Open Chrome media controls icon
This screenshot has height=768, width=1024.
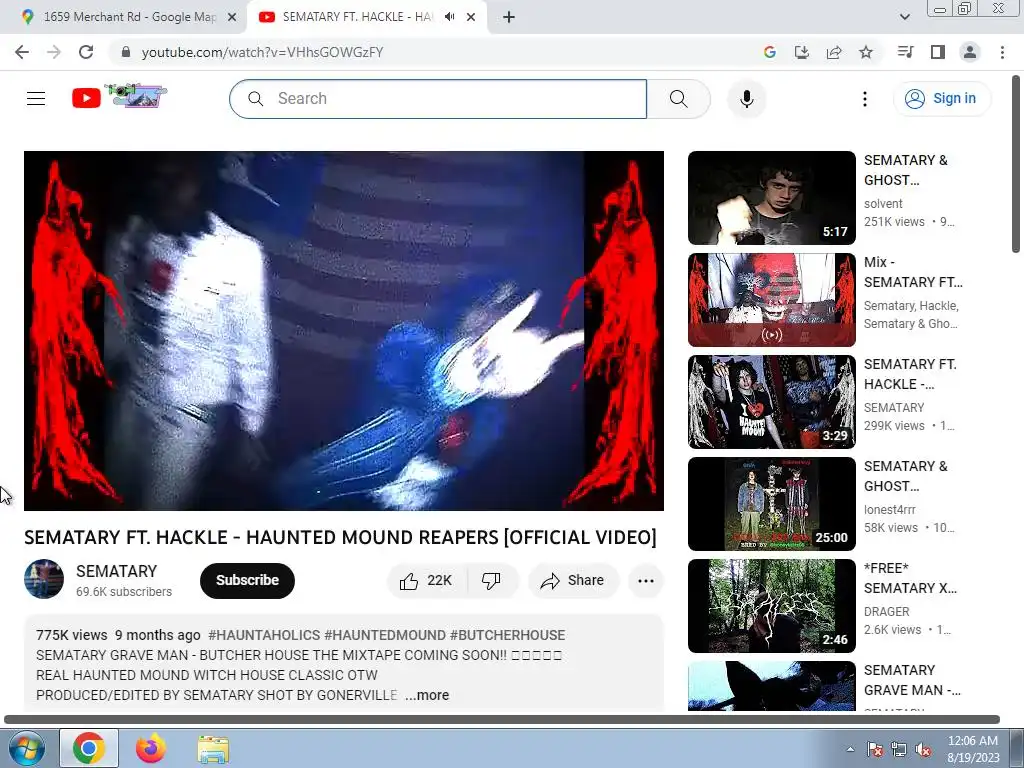click(x=905, y=52)
